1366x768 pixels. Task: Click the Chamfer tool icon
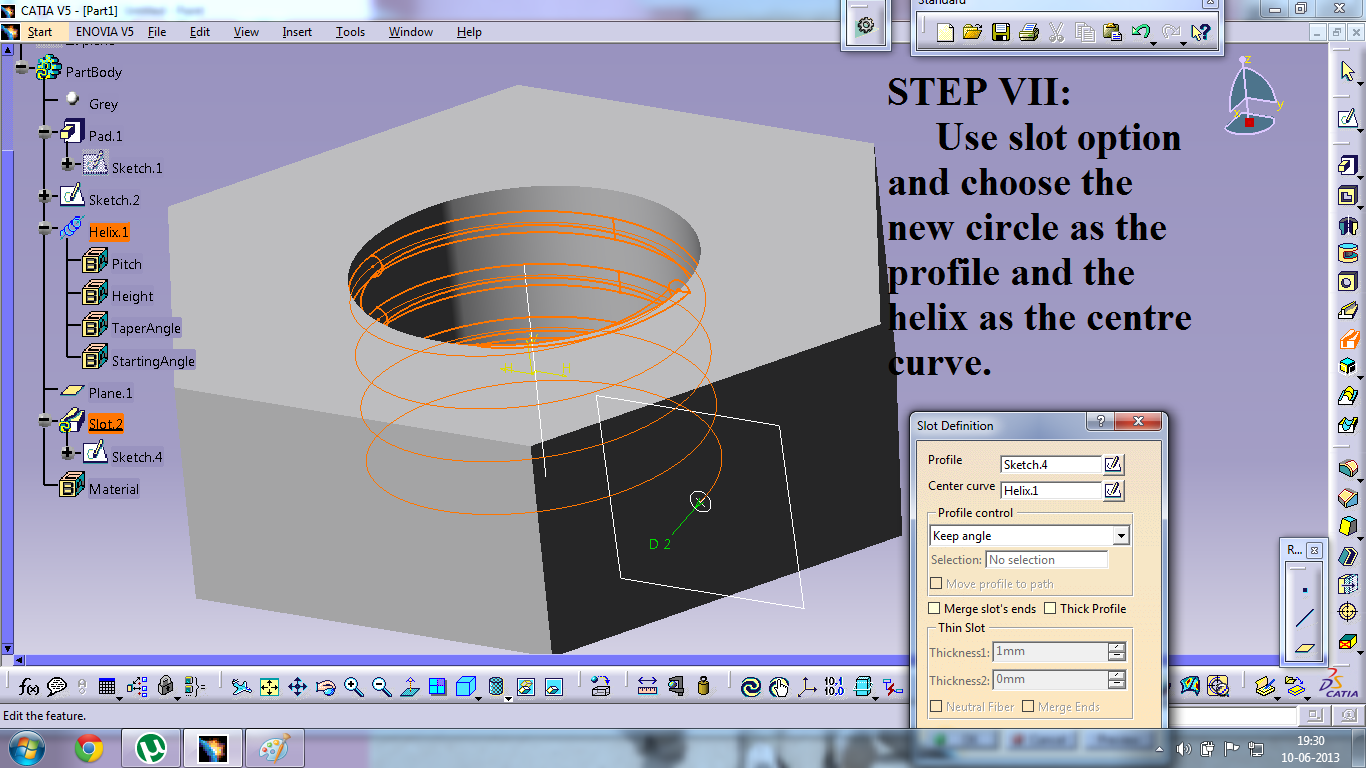click(1347, 496)
